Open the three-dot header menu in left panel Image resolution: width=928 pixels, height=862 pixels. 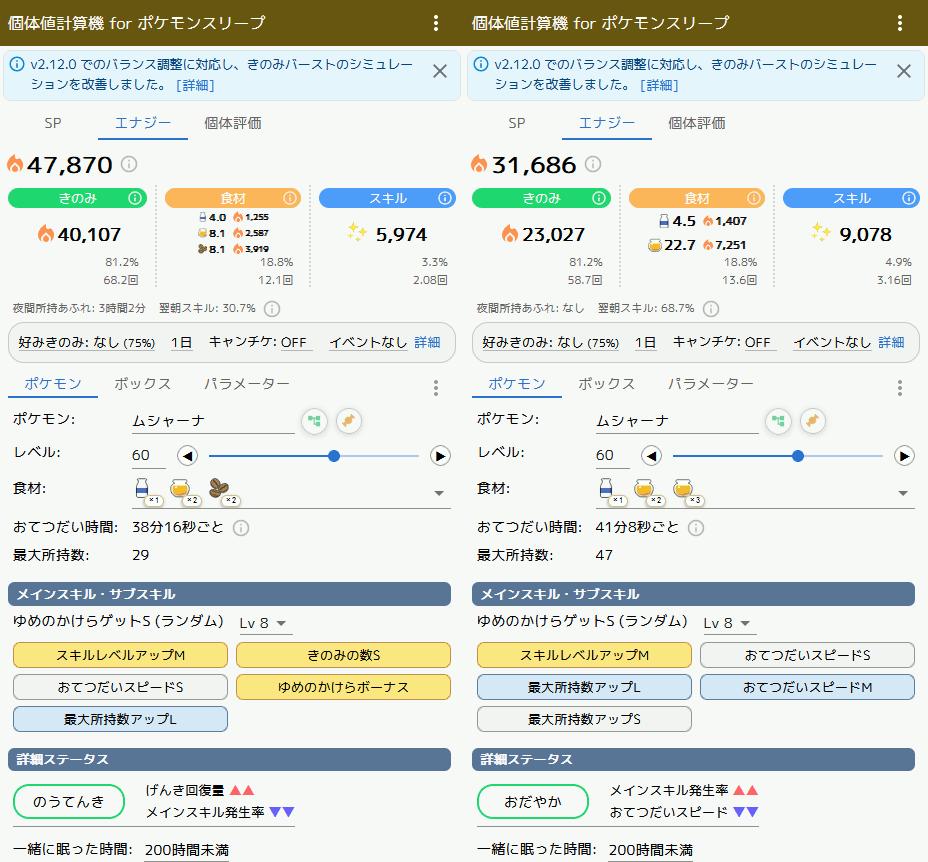436,23
